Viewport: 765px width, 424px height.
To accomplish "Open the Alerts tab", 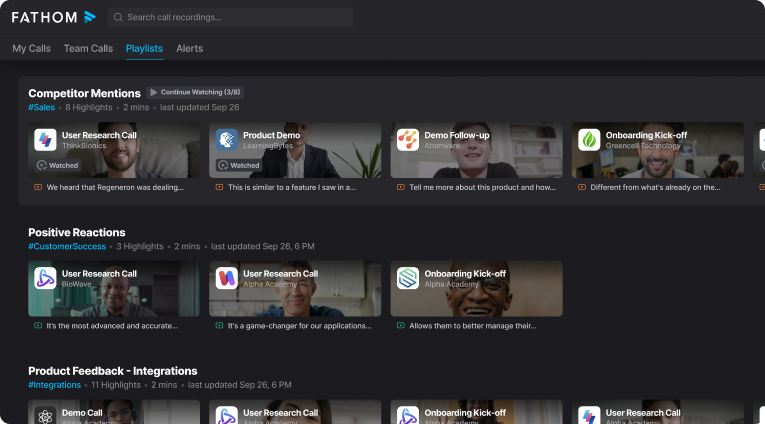I will pyautogui.click(x=189, y=48).
